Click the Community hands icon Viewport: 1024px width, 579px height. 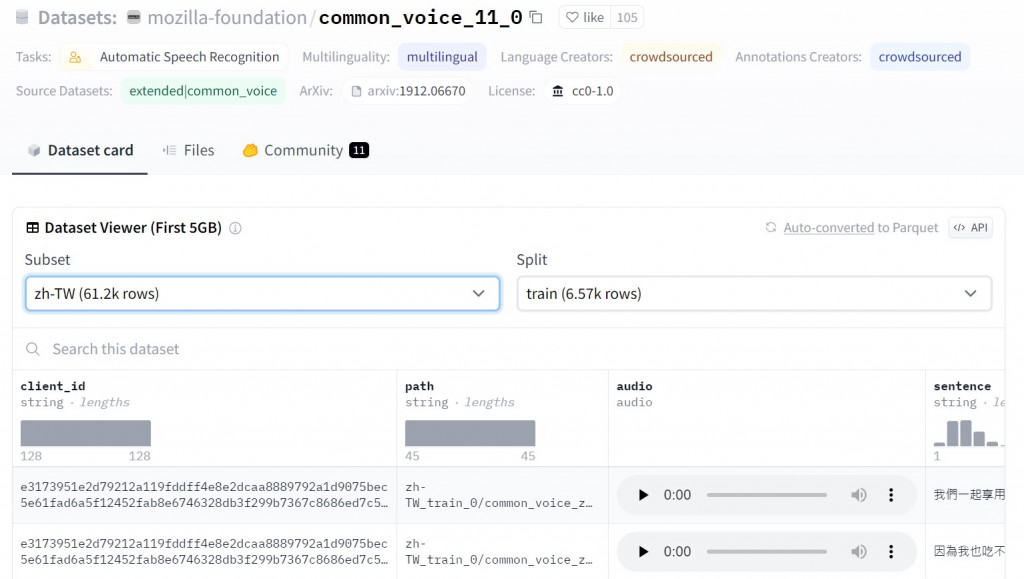[x=250, y=151]
